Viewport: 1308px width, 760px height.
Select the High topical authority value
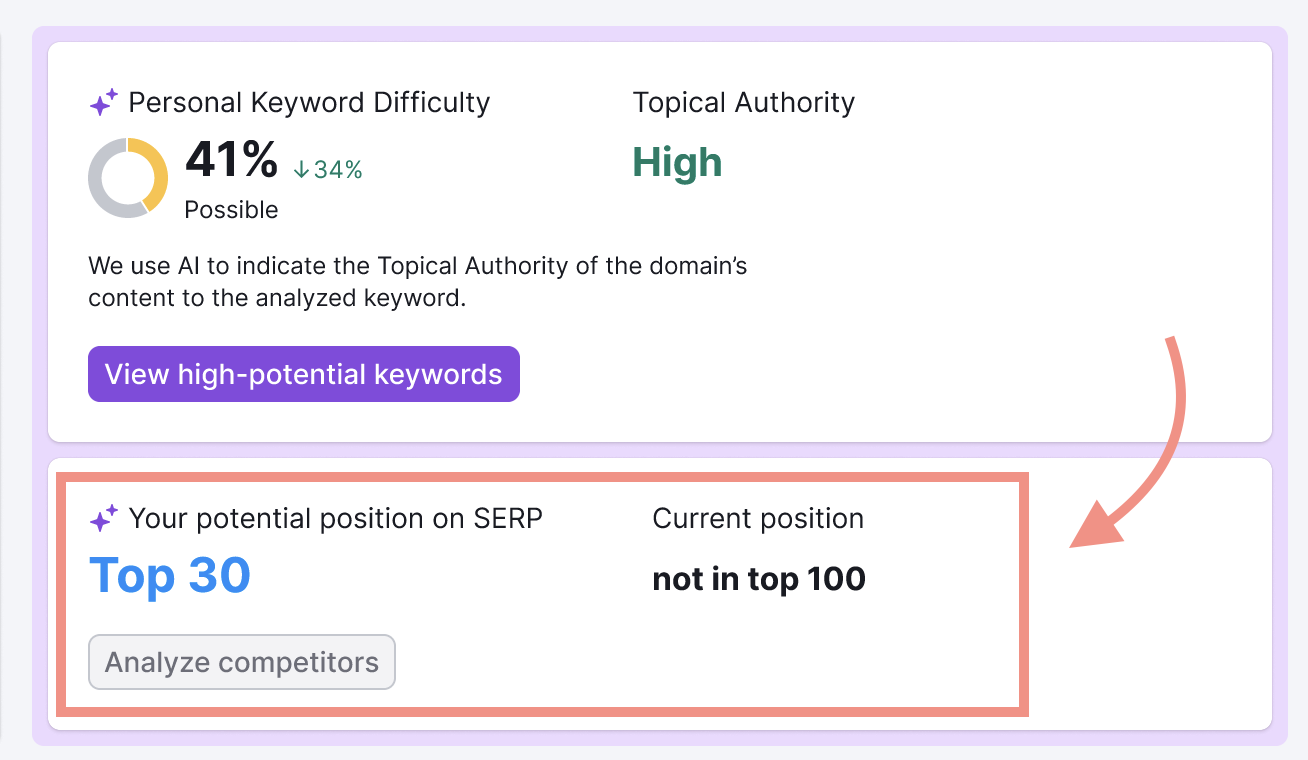[x=677, y=163]
